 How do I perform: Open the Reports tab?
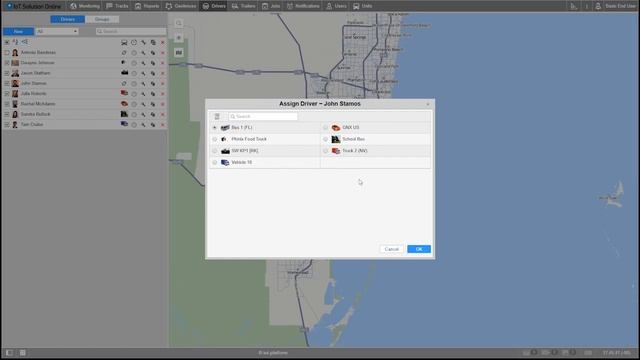pyautogui.click(x=147, y=6)
